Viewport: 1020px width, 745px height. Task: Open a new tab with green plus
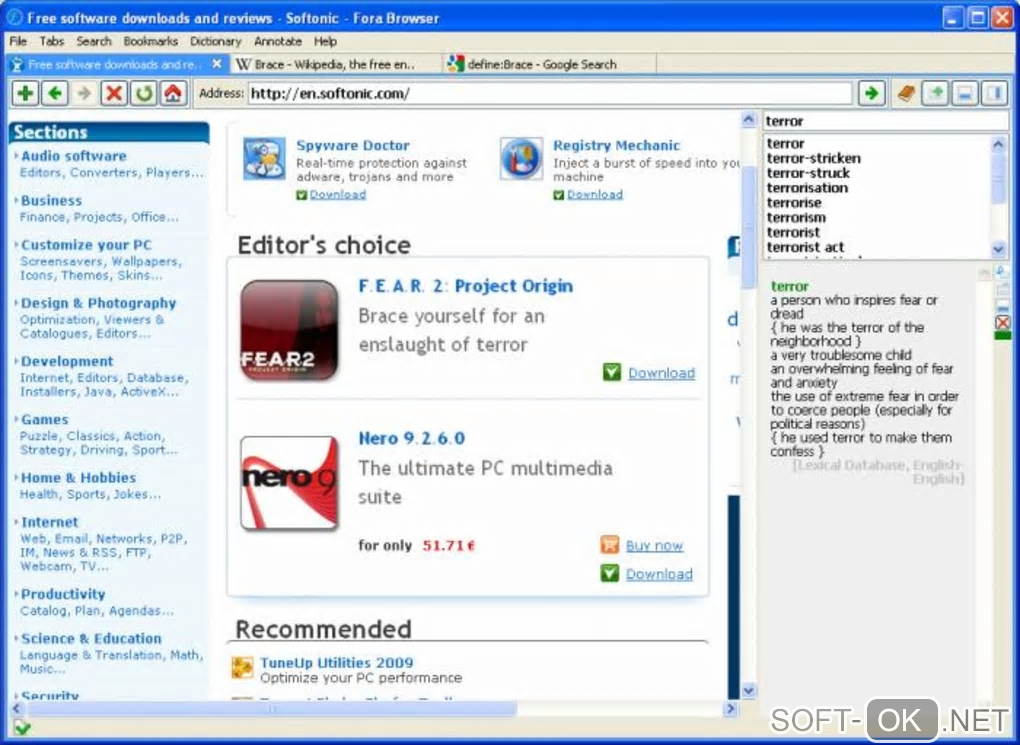coord(25,94)
